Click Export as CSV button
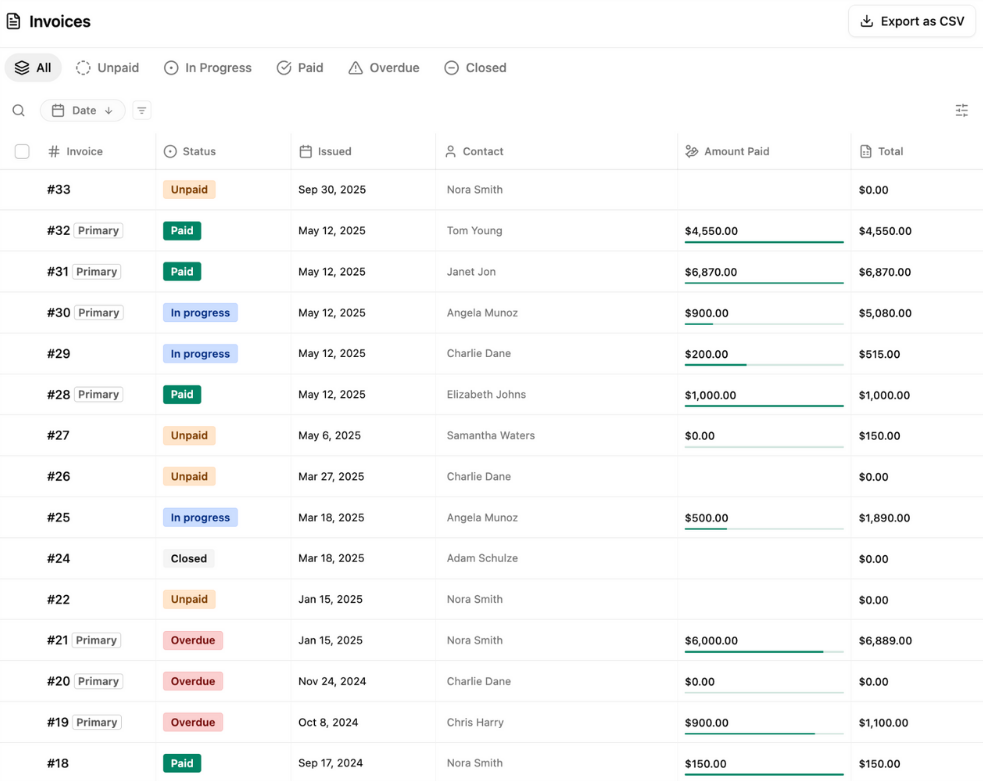 [912, 21]
